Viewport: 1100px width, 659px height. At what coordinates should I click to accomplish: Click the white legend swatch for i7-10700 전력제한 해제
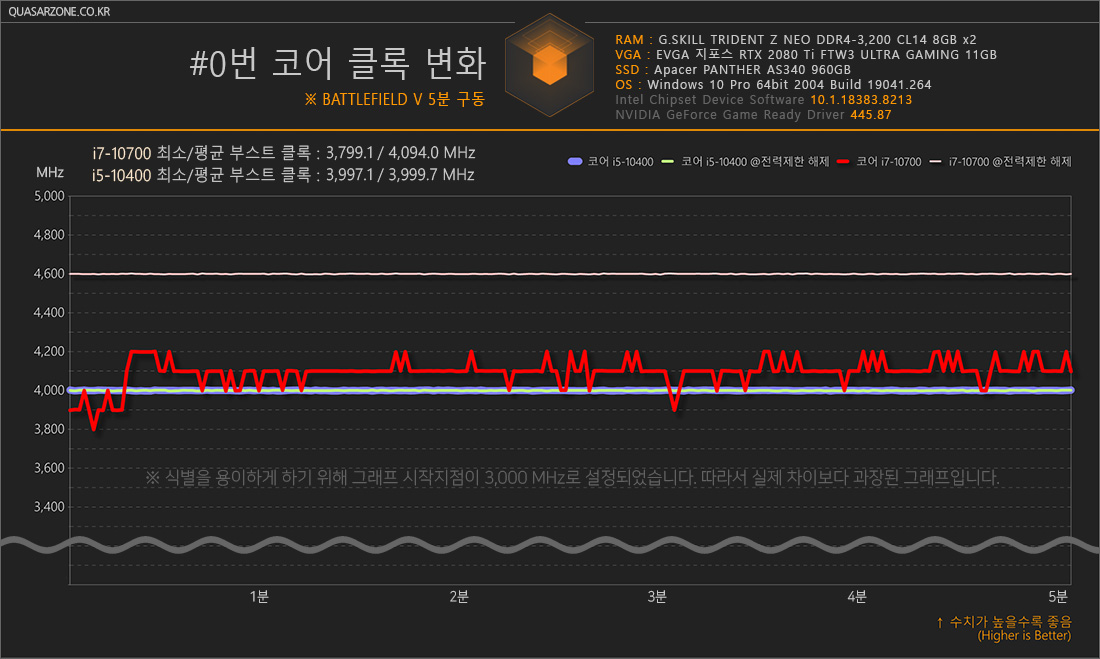[934, 161]
